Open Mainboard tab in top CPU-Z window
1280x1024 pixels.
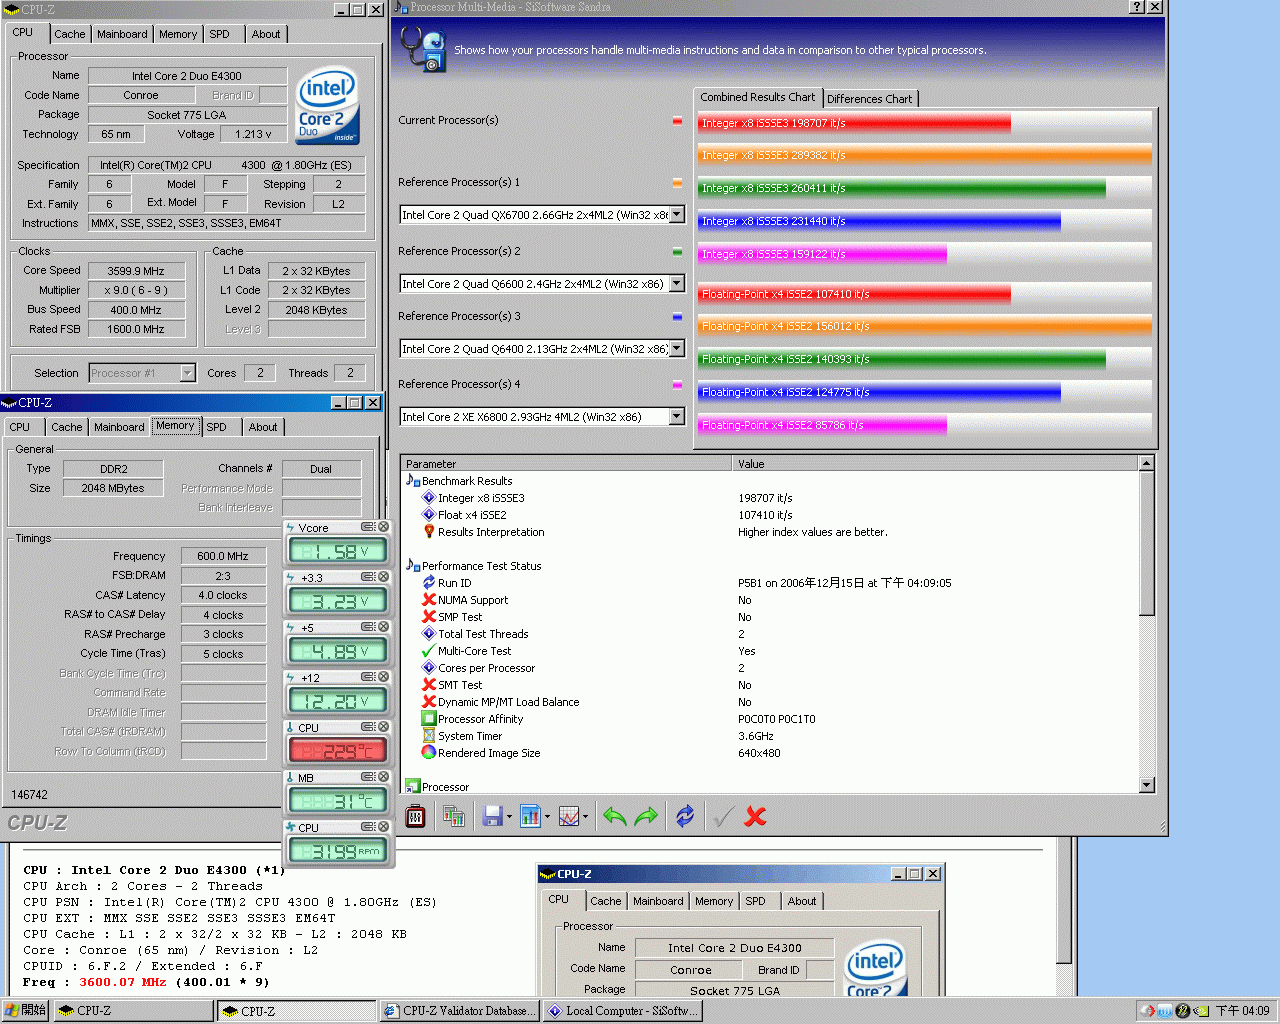(122, 34)
